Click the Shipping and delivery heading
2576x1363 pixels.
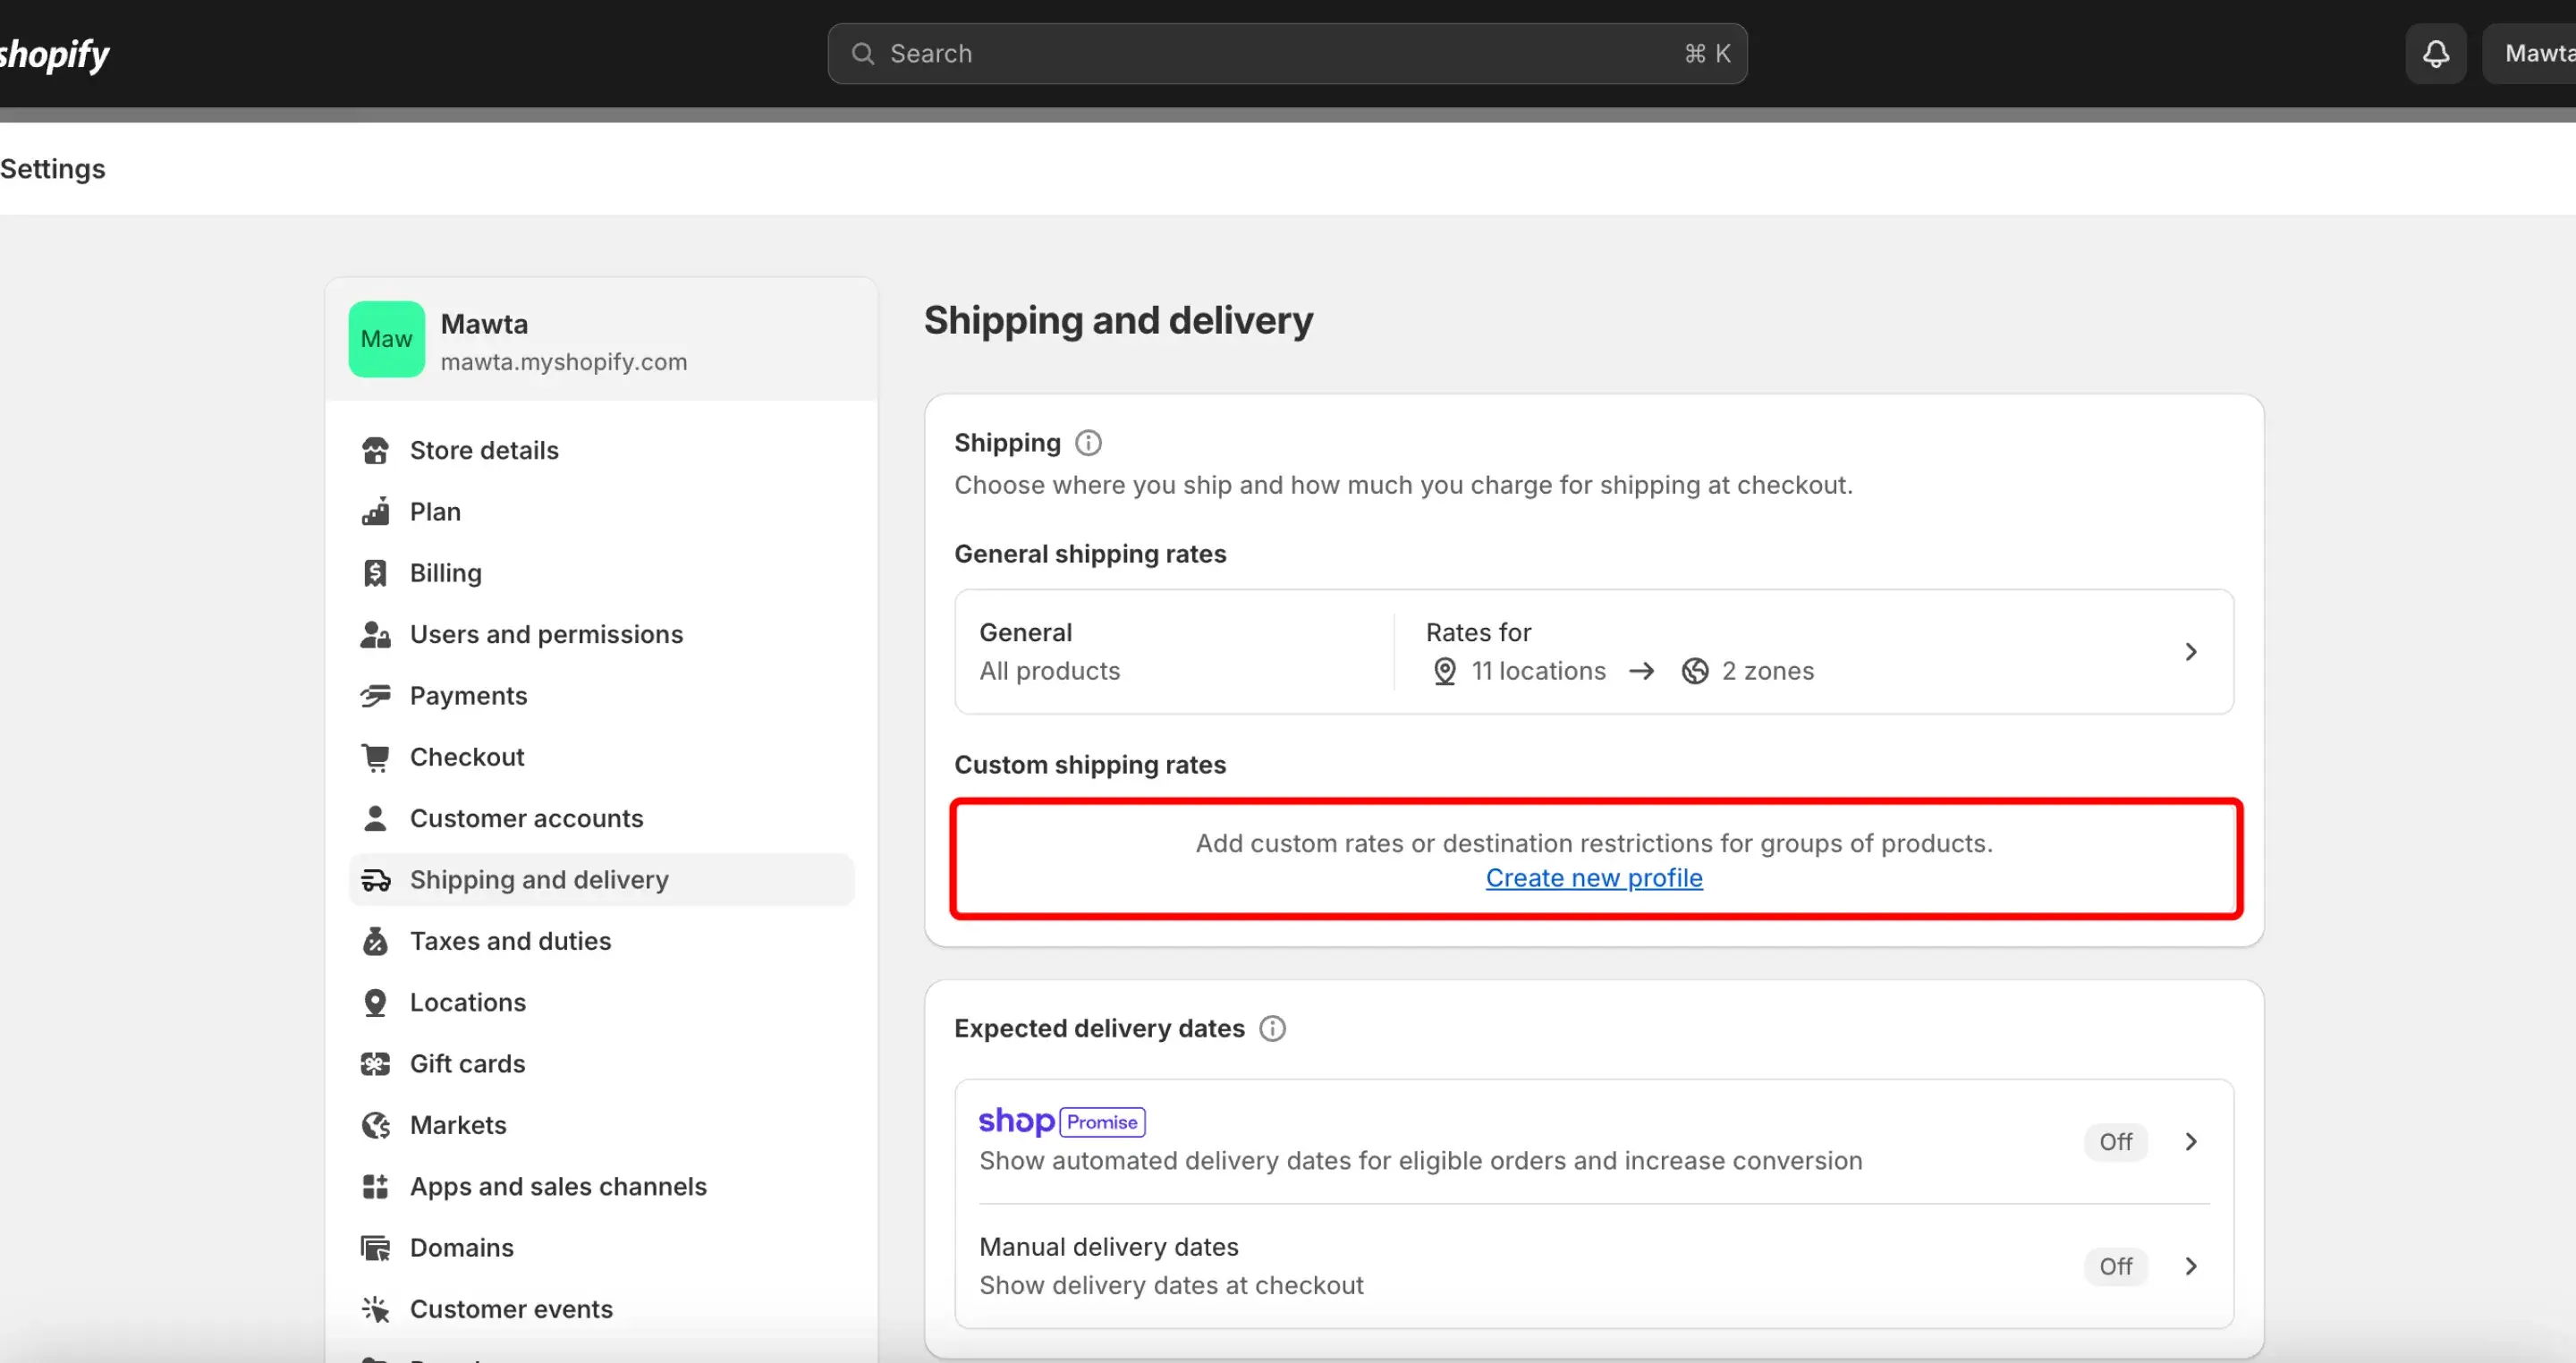[1118, 321]
